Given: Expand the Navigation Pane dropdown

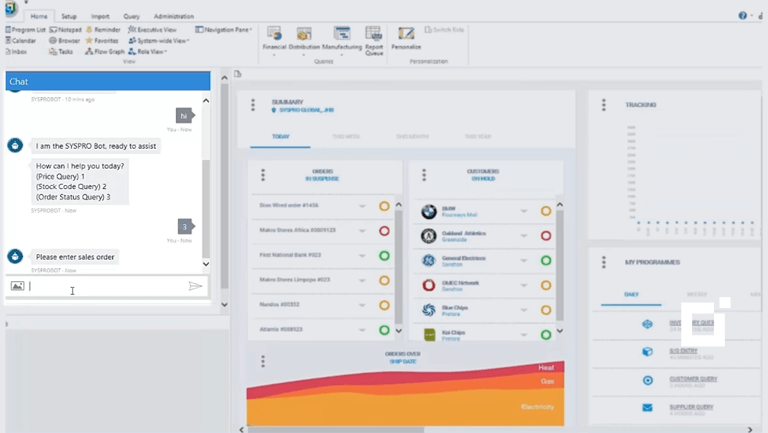Looking at the screenshot, I should [225, 30].
